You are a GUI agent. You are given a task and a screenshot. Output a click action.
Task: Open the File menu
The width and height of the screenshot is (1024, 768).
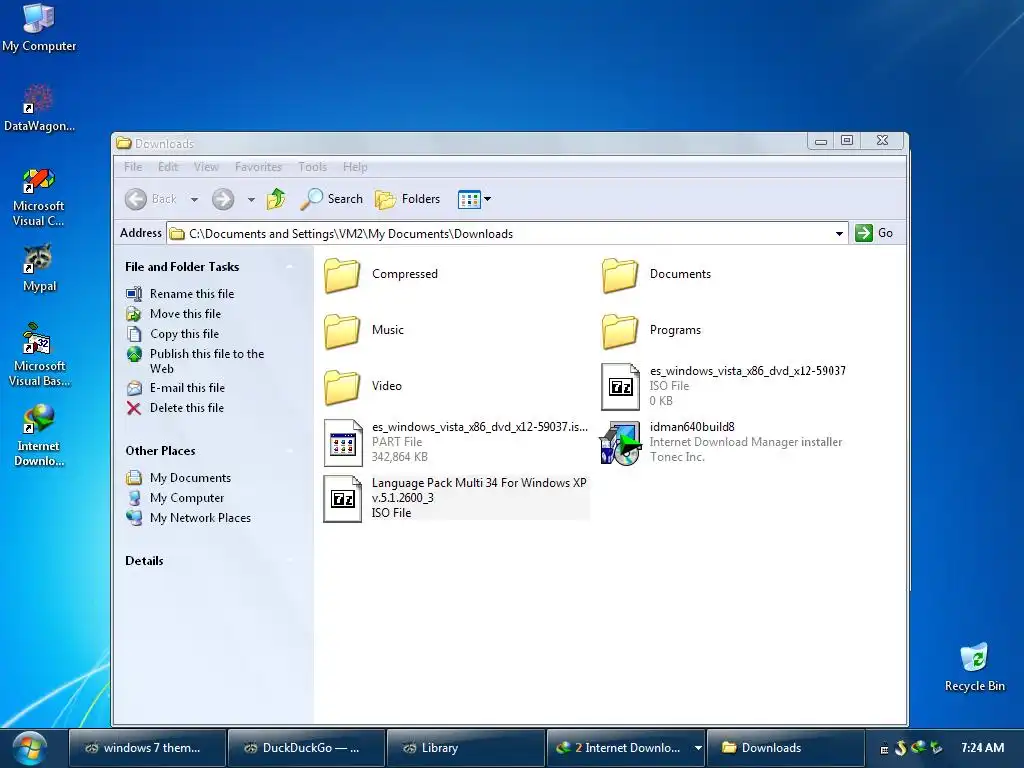click(133, 167)
